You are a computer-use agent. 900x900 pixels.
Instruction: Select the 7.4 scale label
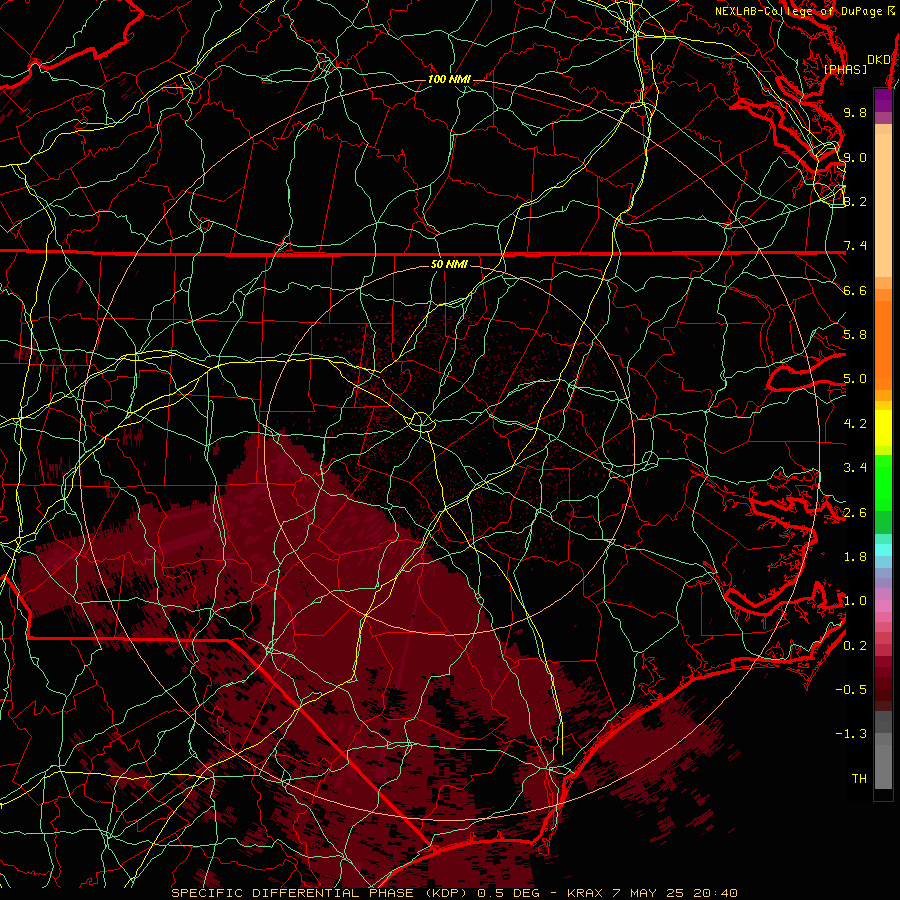[855, 246]
